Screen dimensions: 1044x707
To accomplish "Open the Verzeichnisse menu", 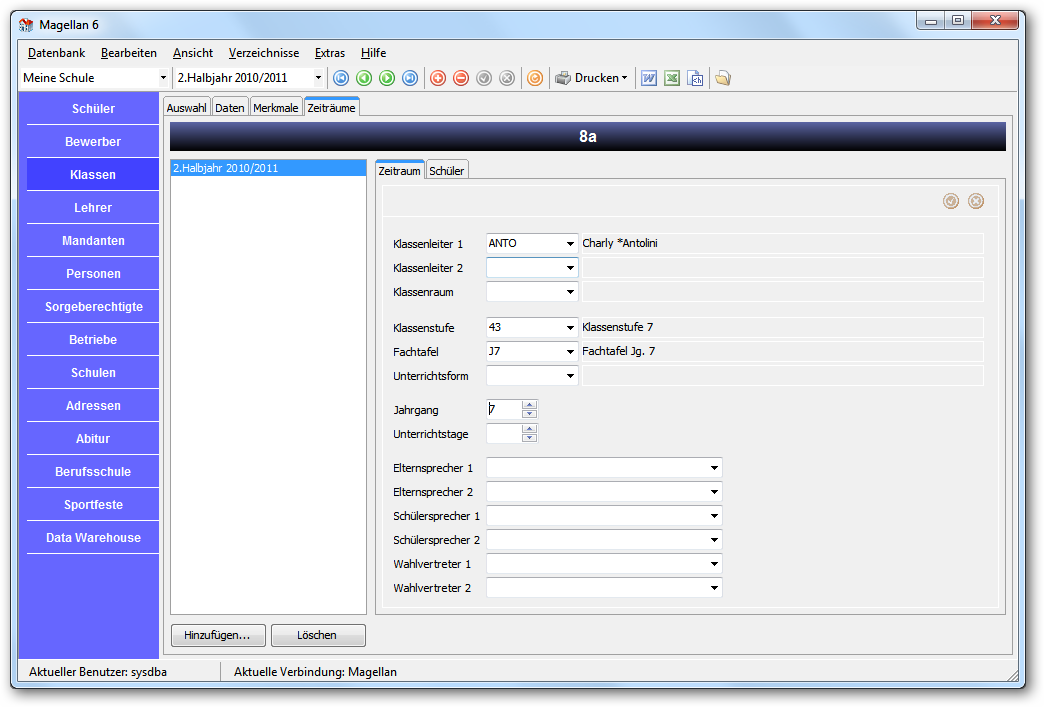I will 264,53.
